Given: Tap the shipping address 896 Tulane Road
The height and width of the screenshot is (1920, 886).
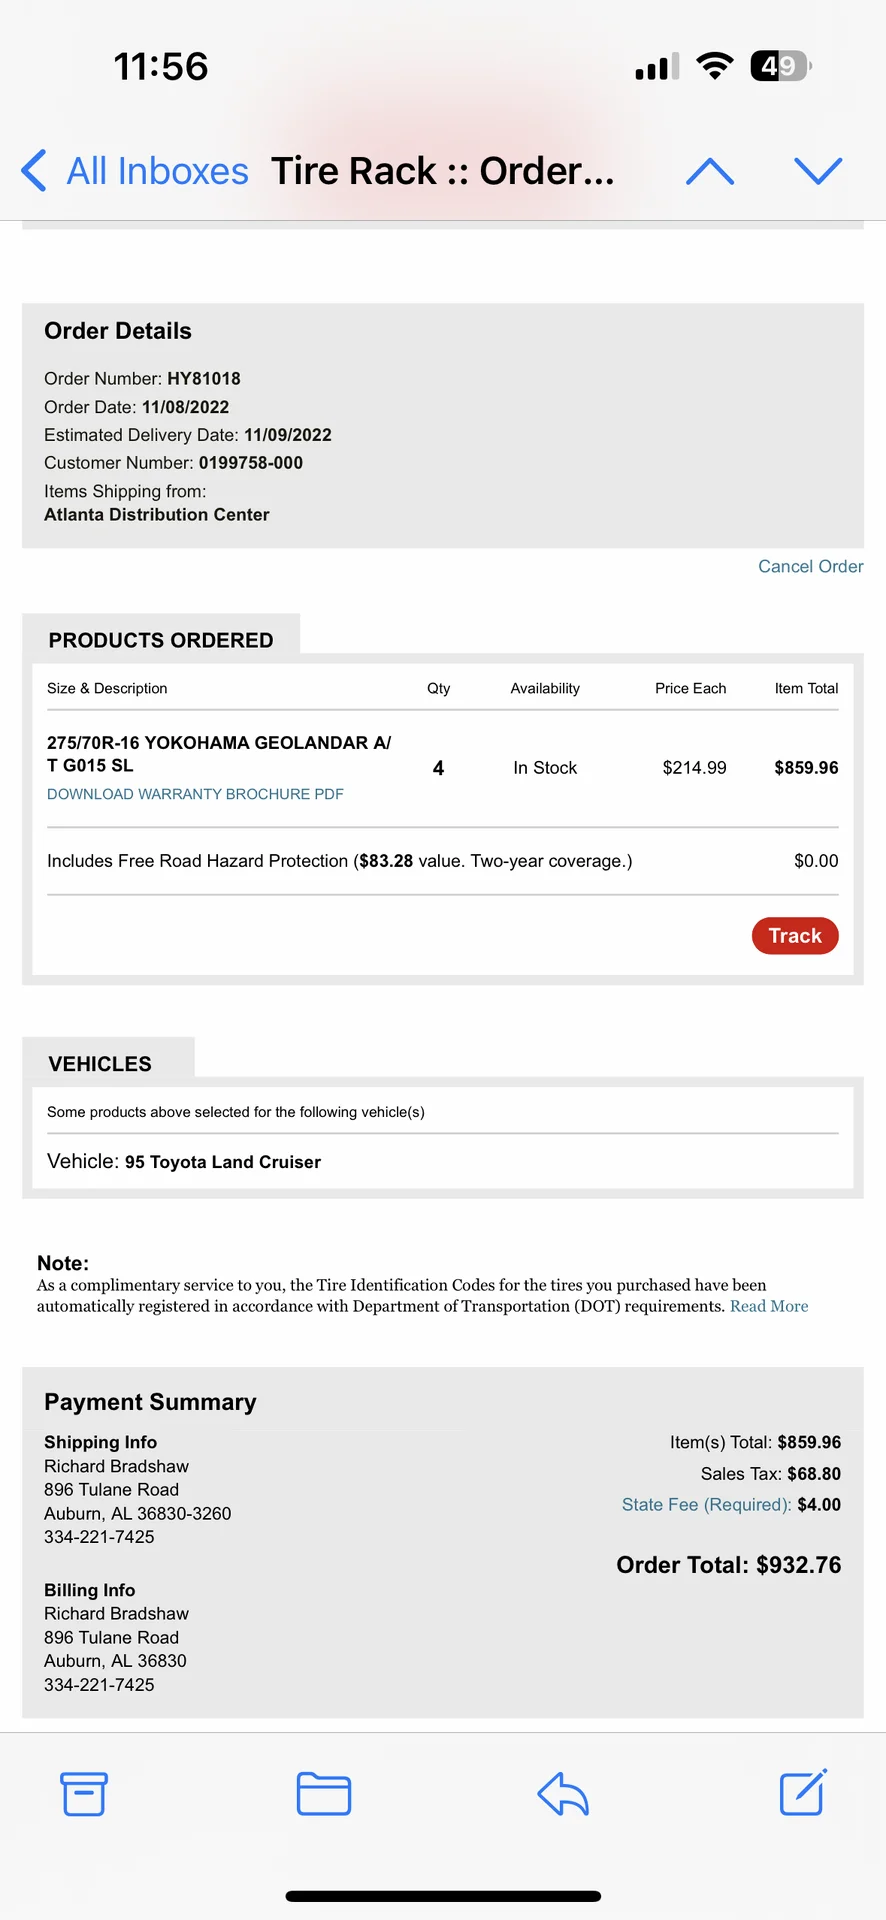Looking at the screenshot, I should (111, 1489).
